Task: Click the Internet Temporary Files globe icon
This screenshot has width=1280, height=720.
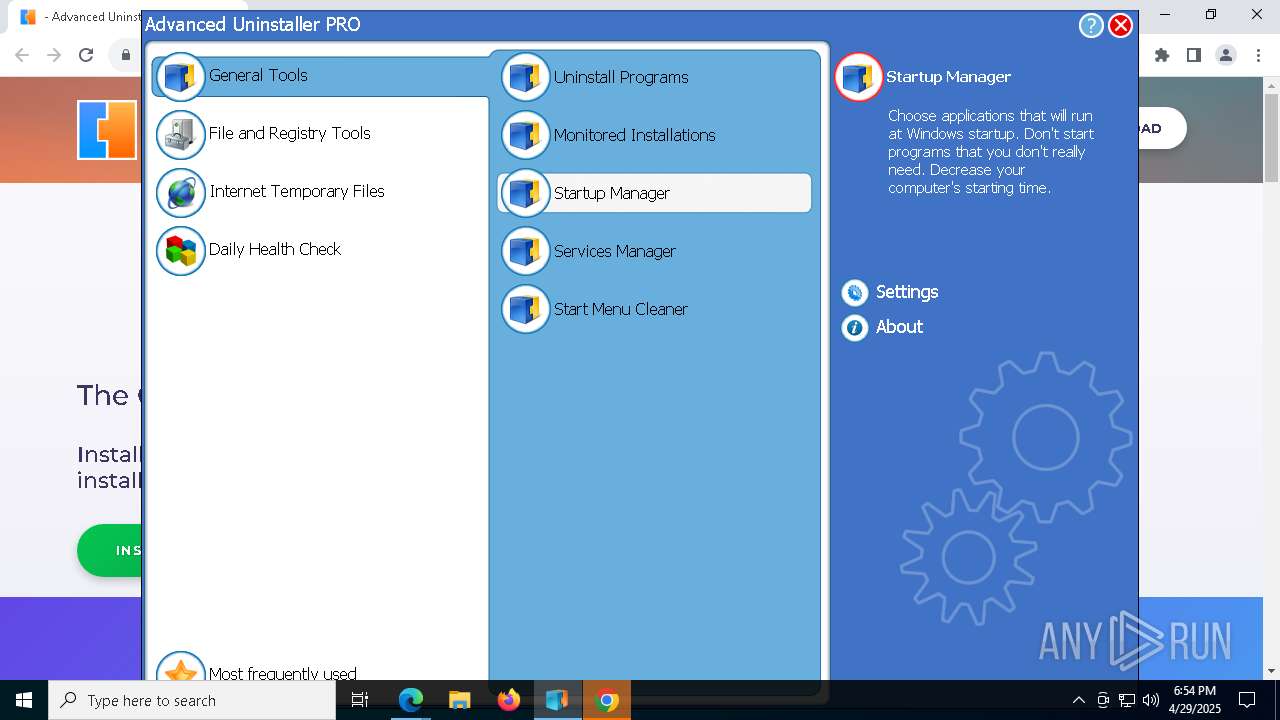Action: point(181,192)
